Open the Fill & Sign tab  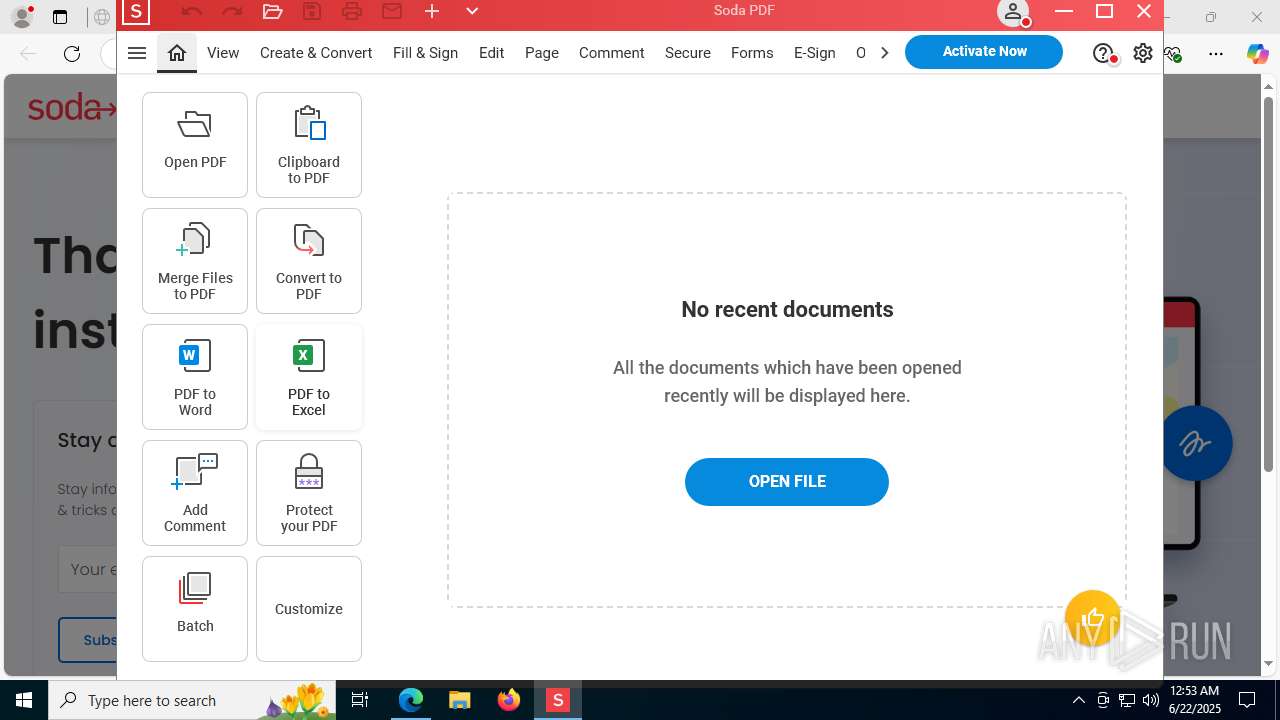(425, 53)
